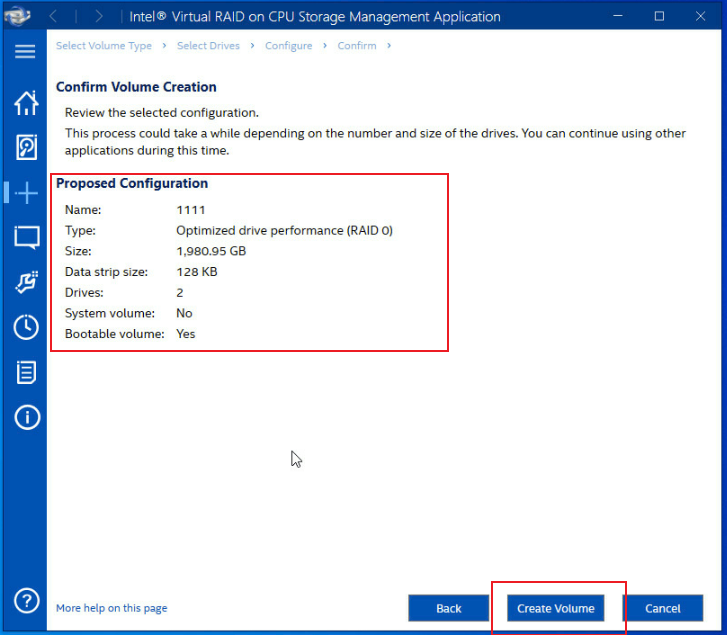Viewport: 727px width, 635px height.
Task: Minimize the application window
Action: coord(618,16)
